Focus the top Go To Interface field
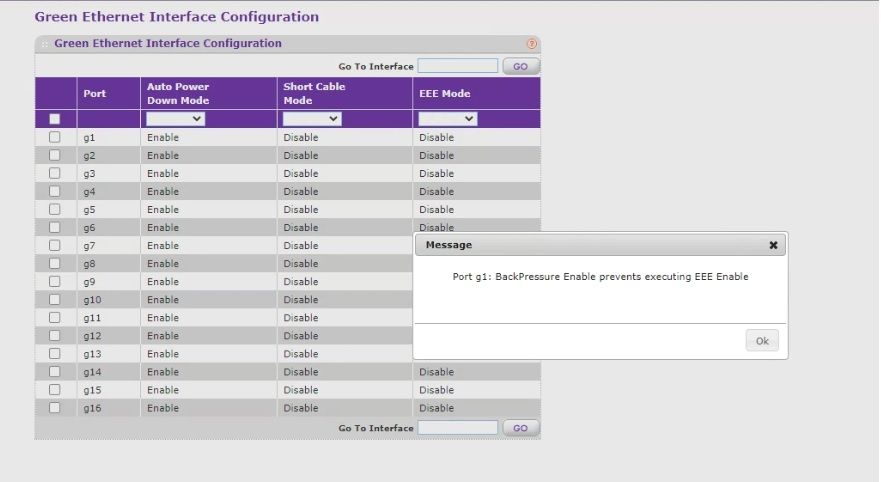 457,66
